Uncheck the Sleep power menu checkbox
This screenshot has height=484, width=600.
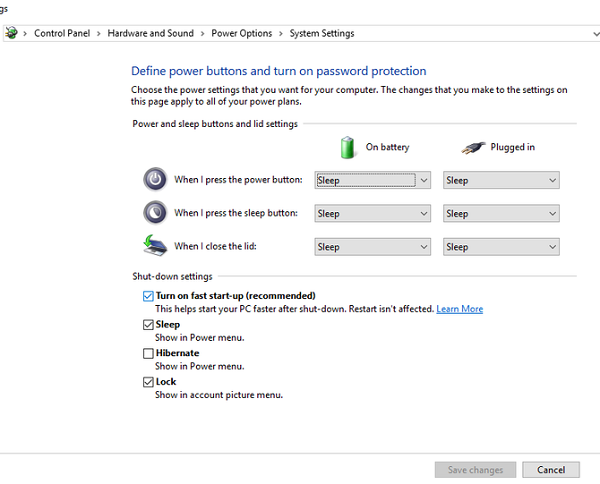(x=148, y=325)
